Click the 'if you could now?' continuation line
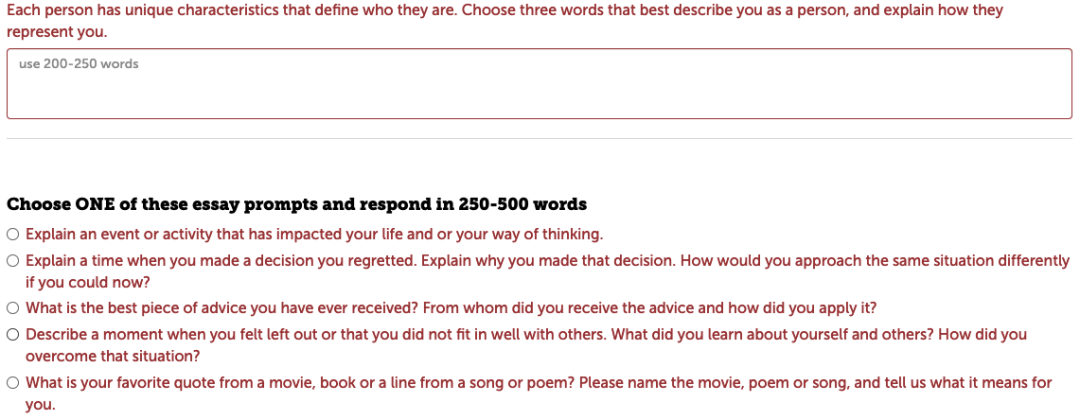The width and height of the screenshot is (1080, 420). tap(88, 282)
